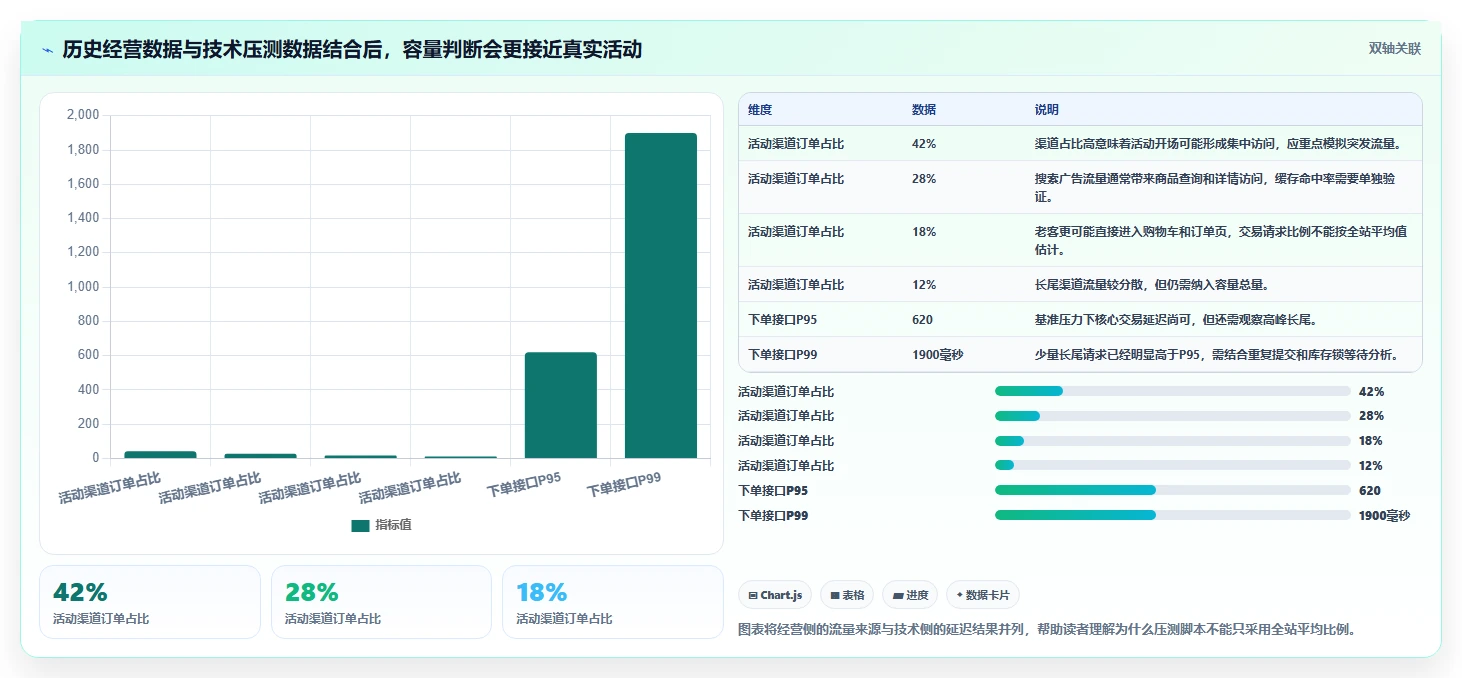Click the card title 历史经营数据与技术压测数据

pos(352,49)
